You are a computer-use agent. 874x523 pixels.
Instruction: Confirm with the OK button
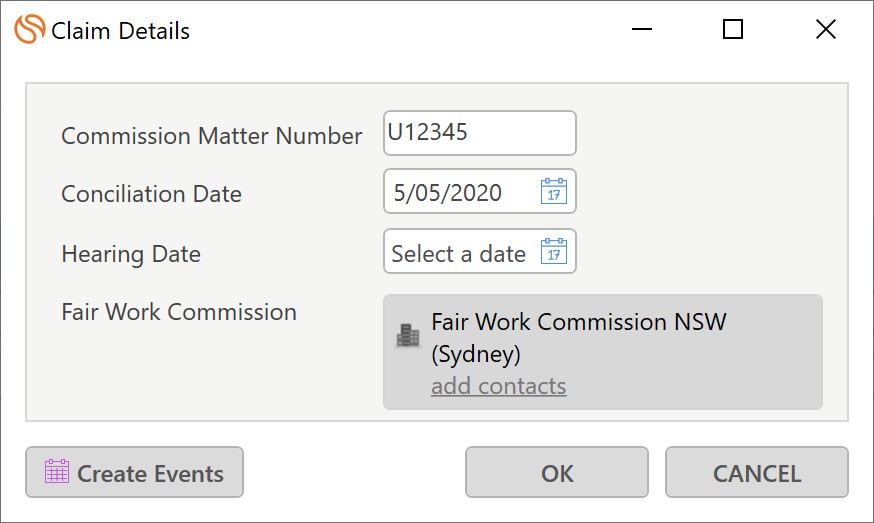tap(557, 472)
